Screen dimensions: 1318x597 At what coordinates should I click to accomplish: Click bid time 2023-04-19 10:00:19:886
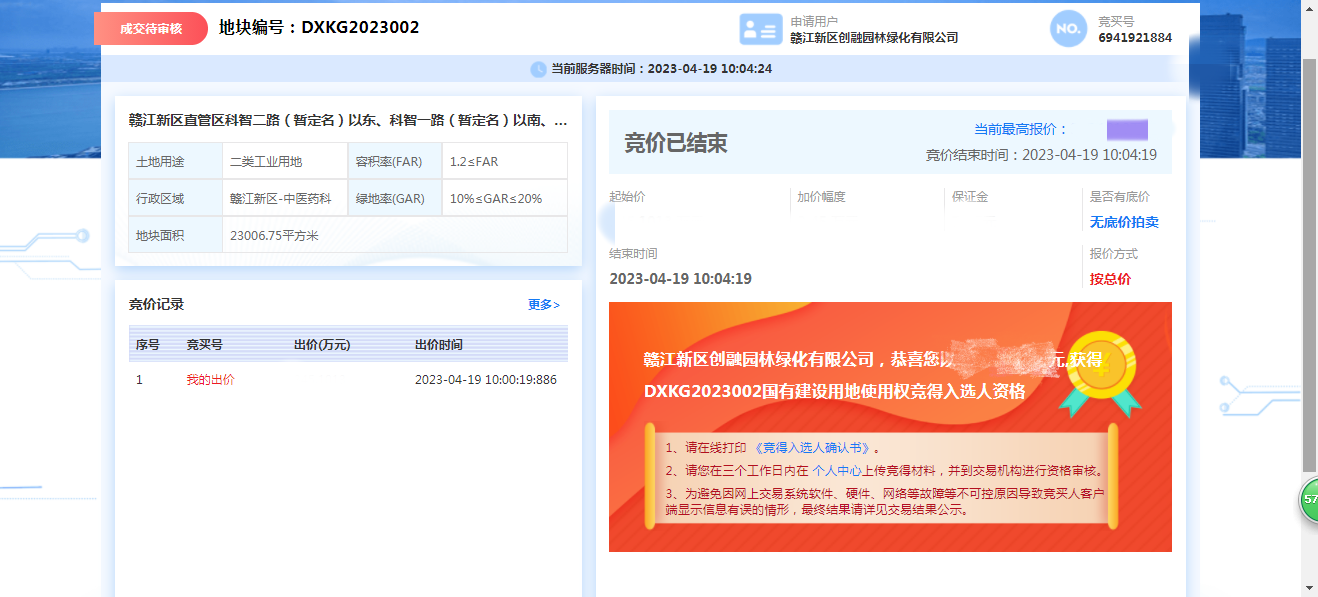pos(486,380)
